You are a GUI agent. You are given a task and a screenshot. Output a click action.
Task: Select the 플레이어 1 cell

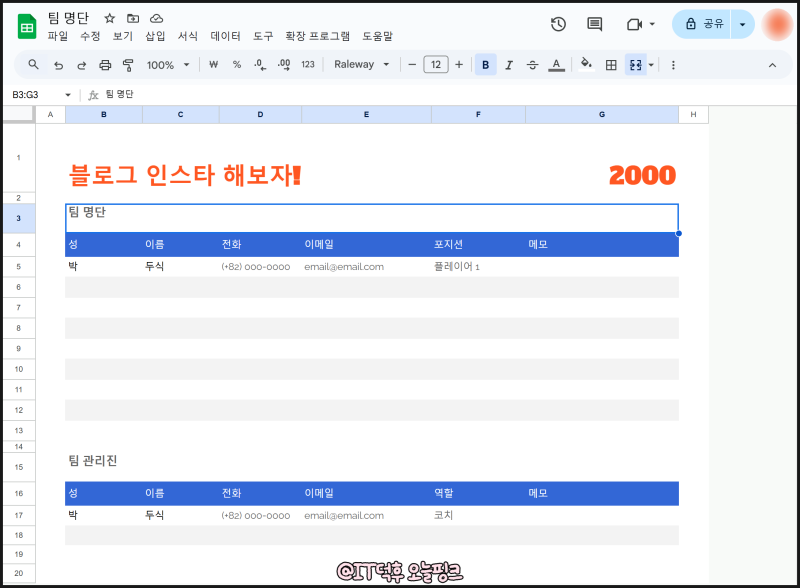tap(478, 266)
